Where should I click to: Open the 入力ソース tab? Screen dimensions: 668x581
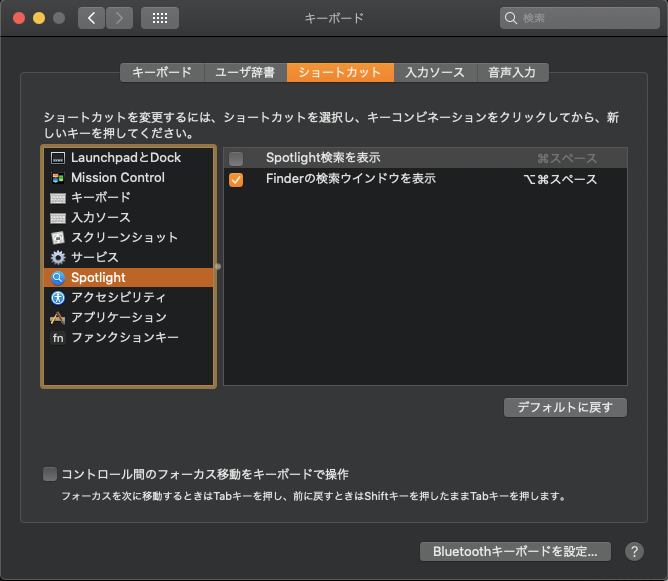[x=435, y=72]
